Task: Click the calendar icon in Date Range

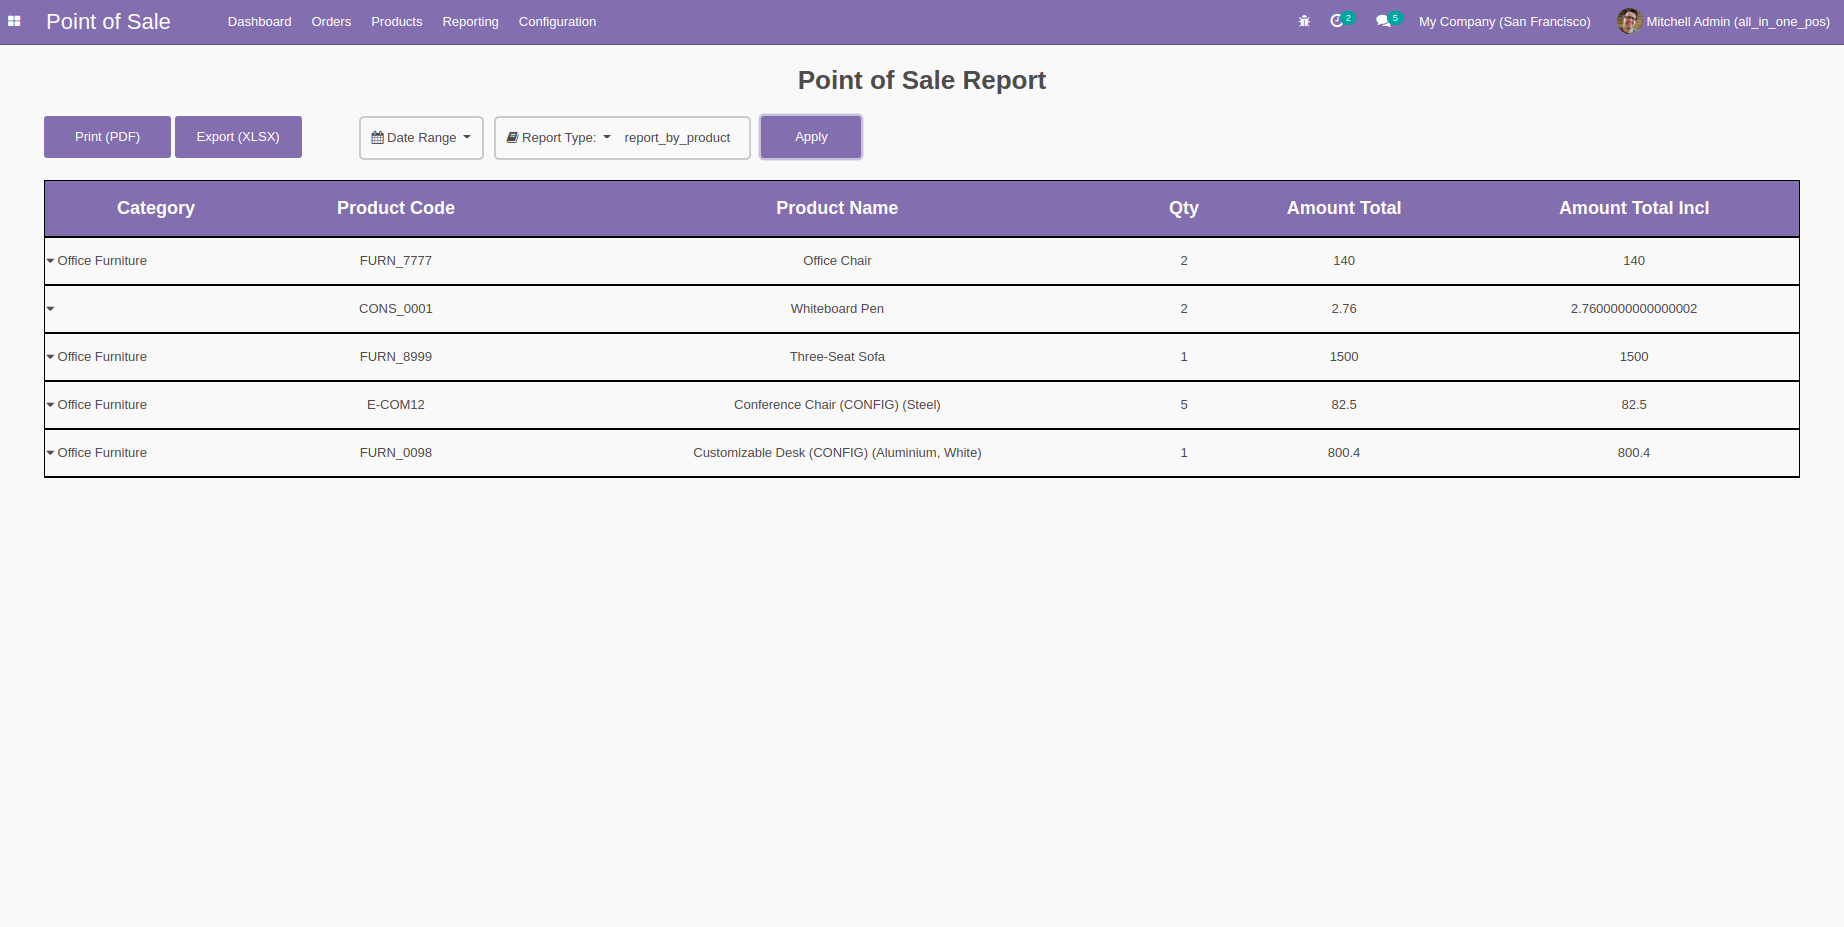Action: [377, 138]
